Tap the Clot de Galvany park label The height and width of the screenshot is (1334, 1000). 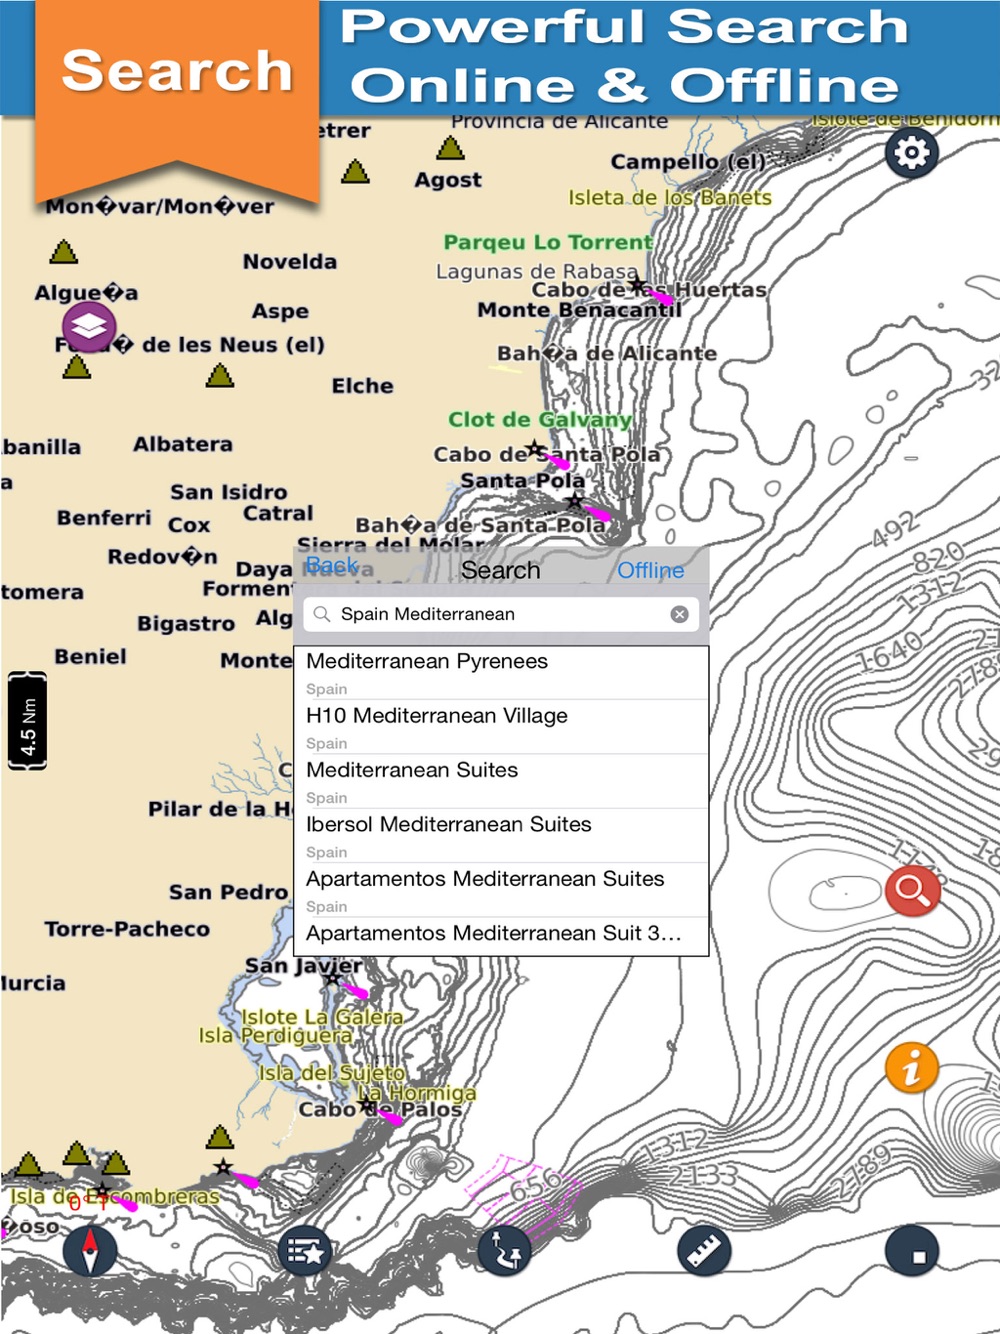(x=540, y=420)
